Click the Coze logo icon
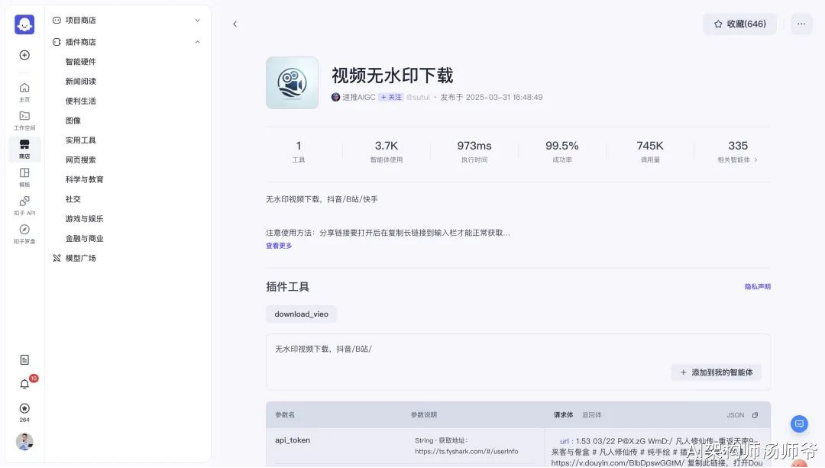 24,24
